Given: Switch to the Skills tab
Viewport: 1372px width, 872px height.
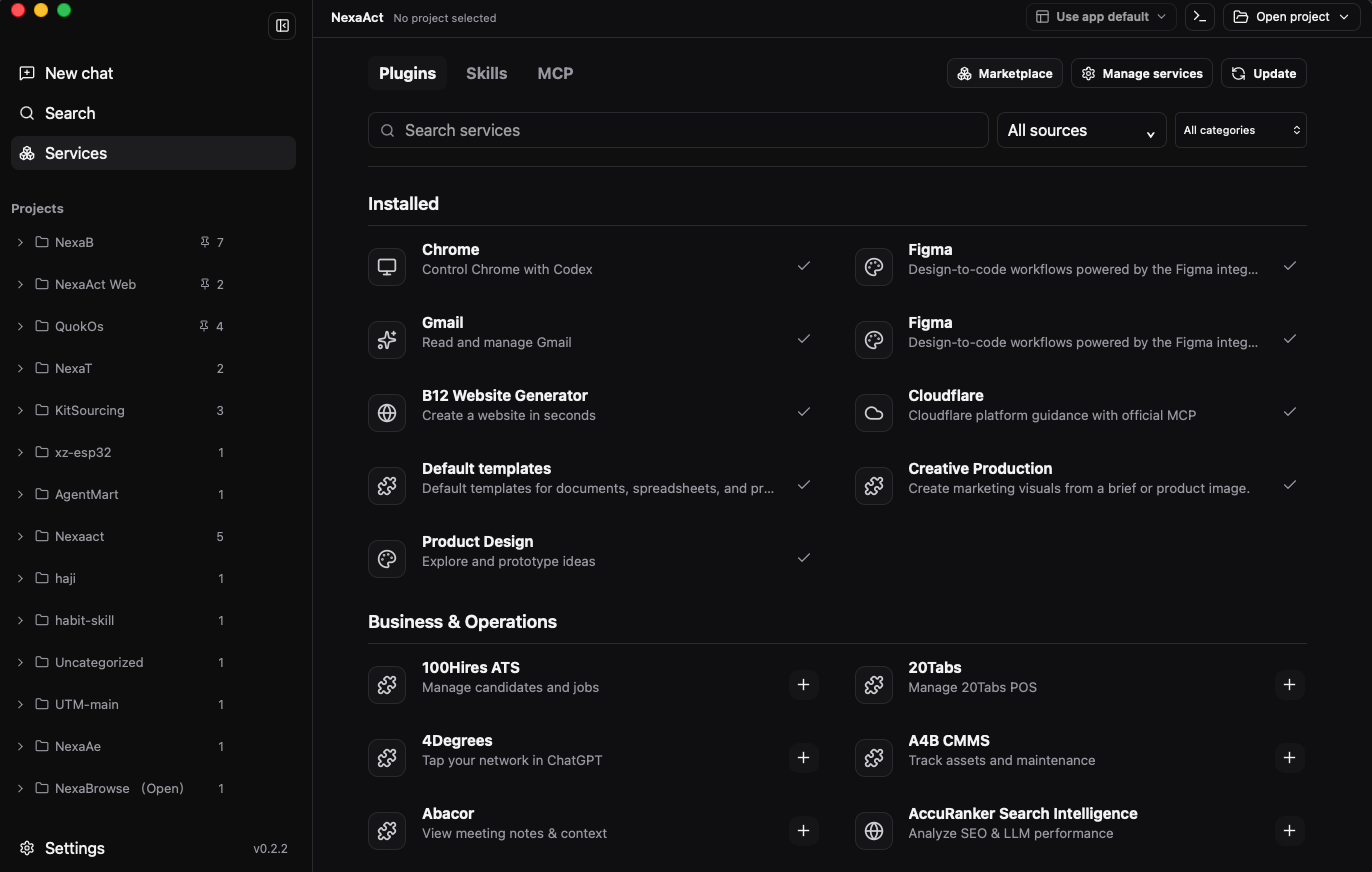Looking at the screenshot, I should tap(486, 73).
